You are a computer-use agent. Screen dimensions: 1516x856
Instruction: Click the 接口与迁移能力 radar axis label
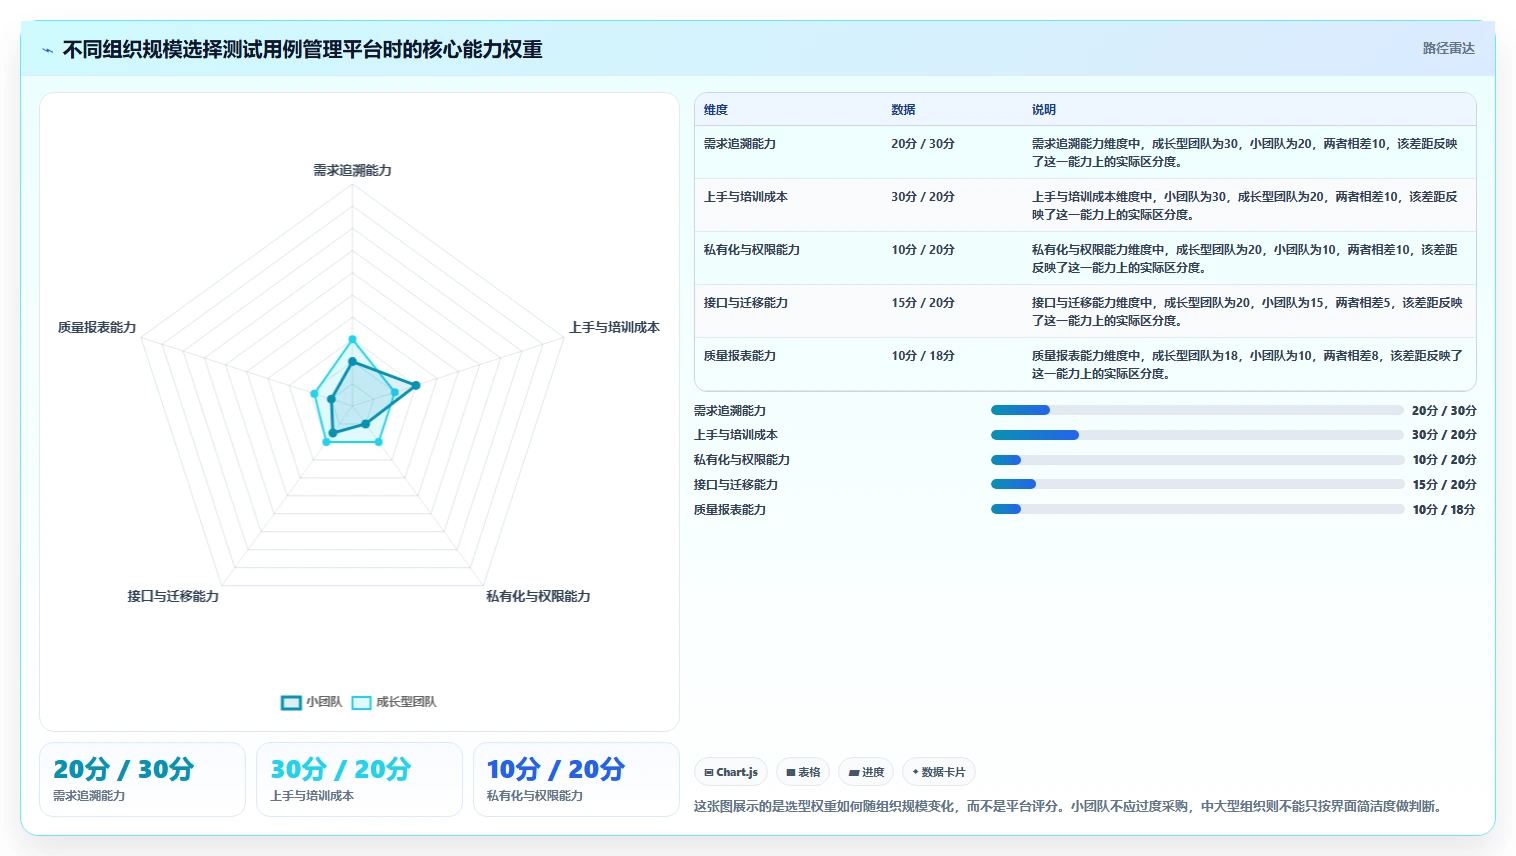click(x=173, y=596)
